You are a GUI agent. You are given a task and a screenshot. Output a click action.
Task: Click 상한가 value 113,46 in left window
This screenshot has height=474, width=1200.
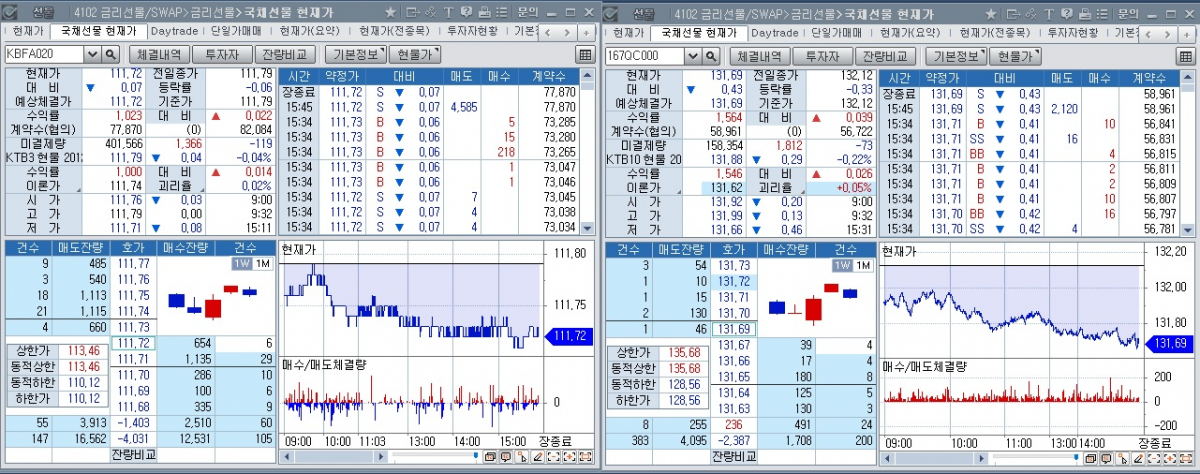click(84, 351)
